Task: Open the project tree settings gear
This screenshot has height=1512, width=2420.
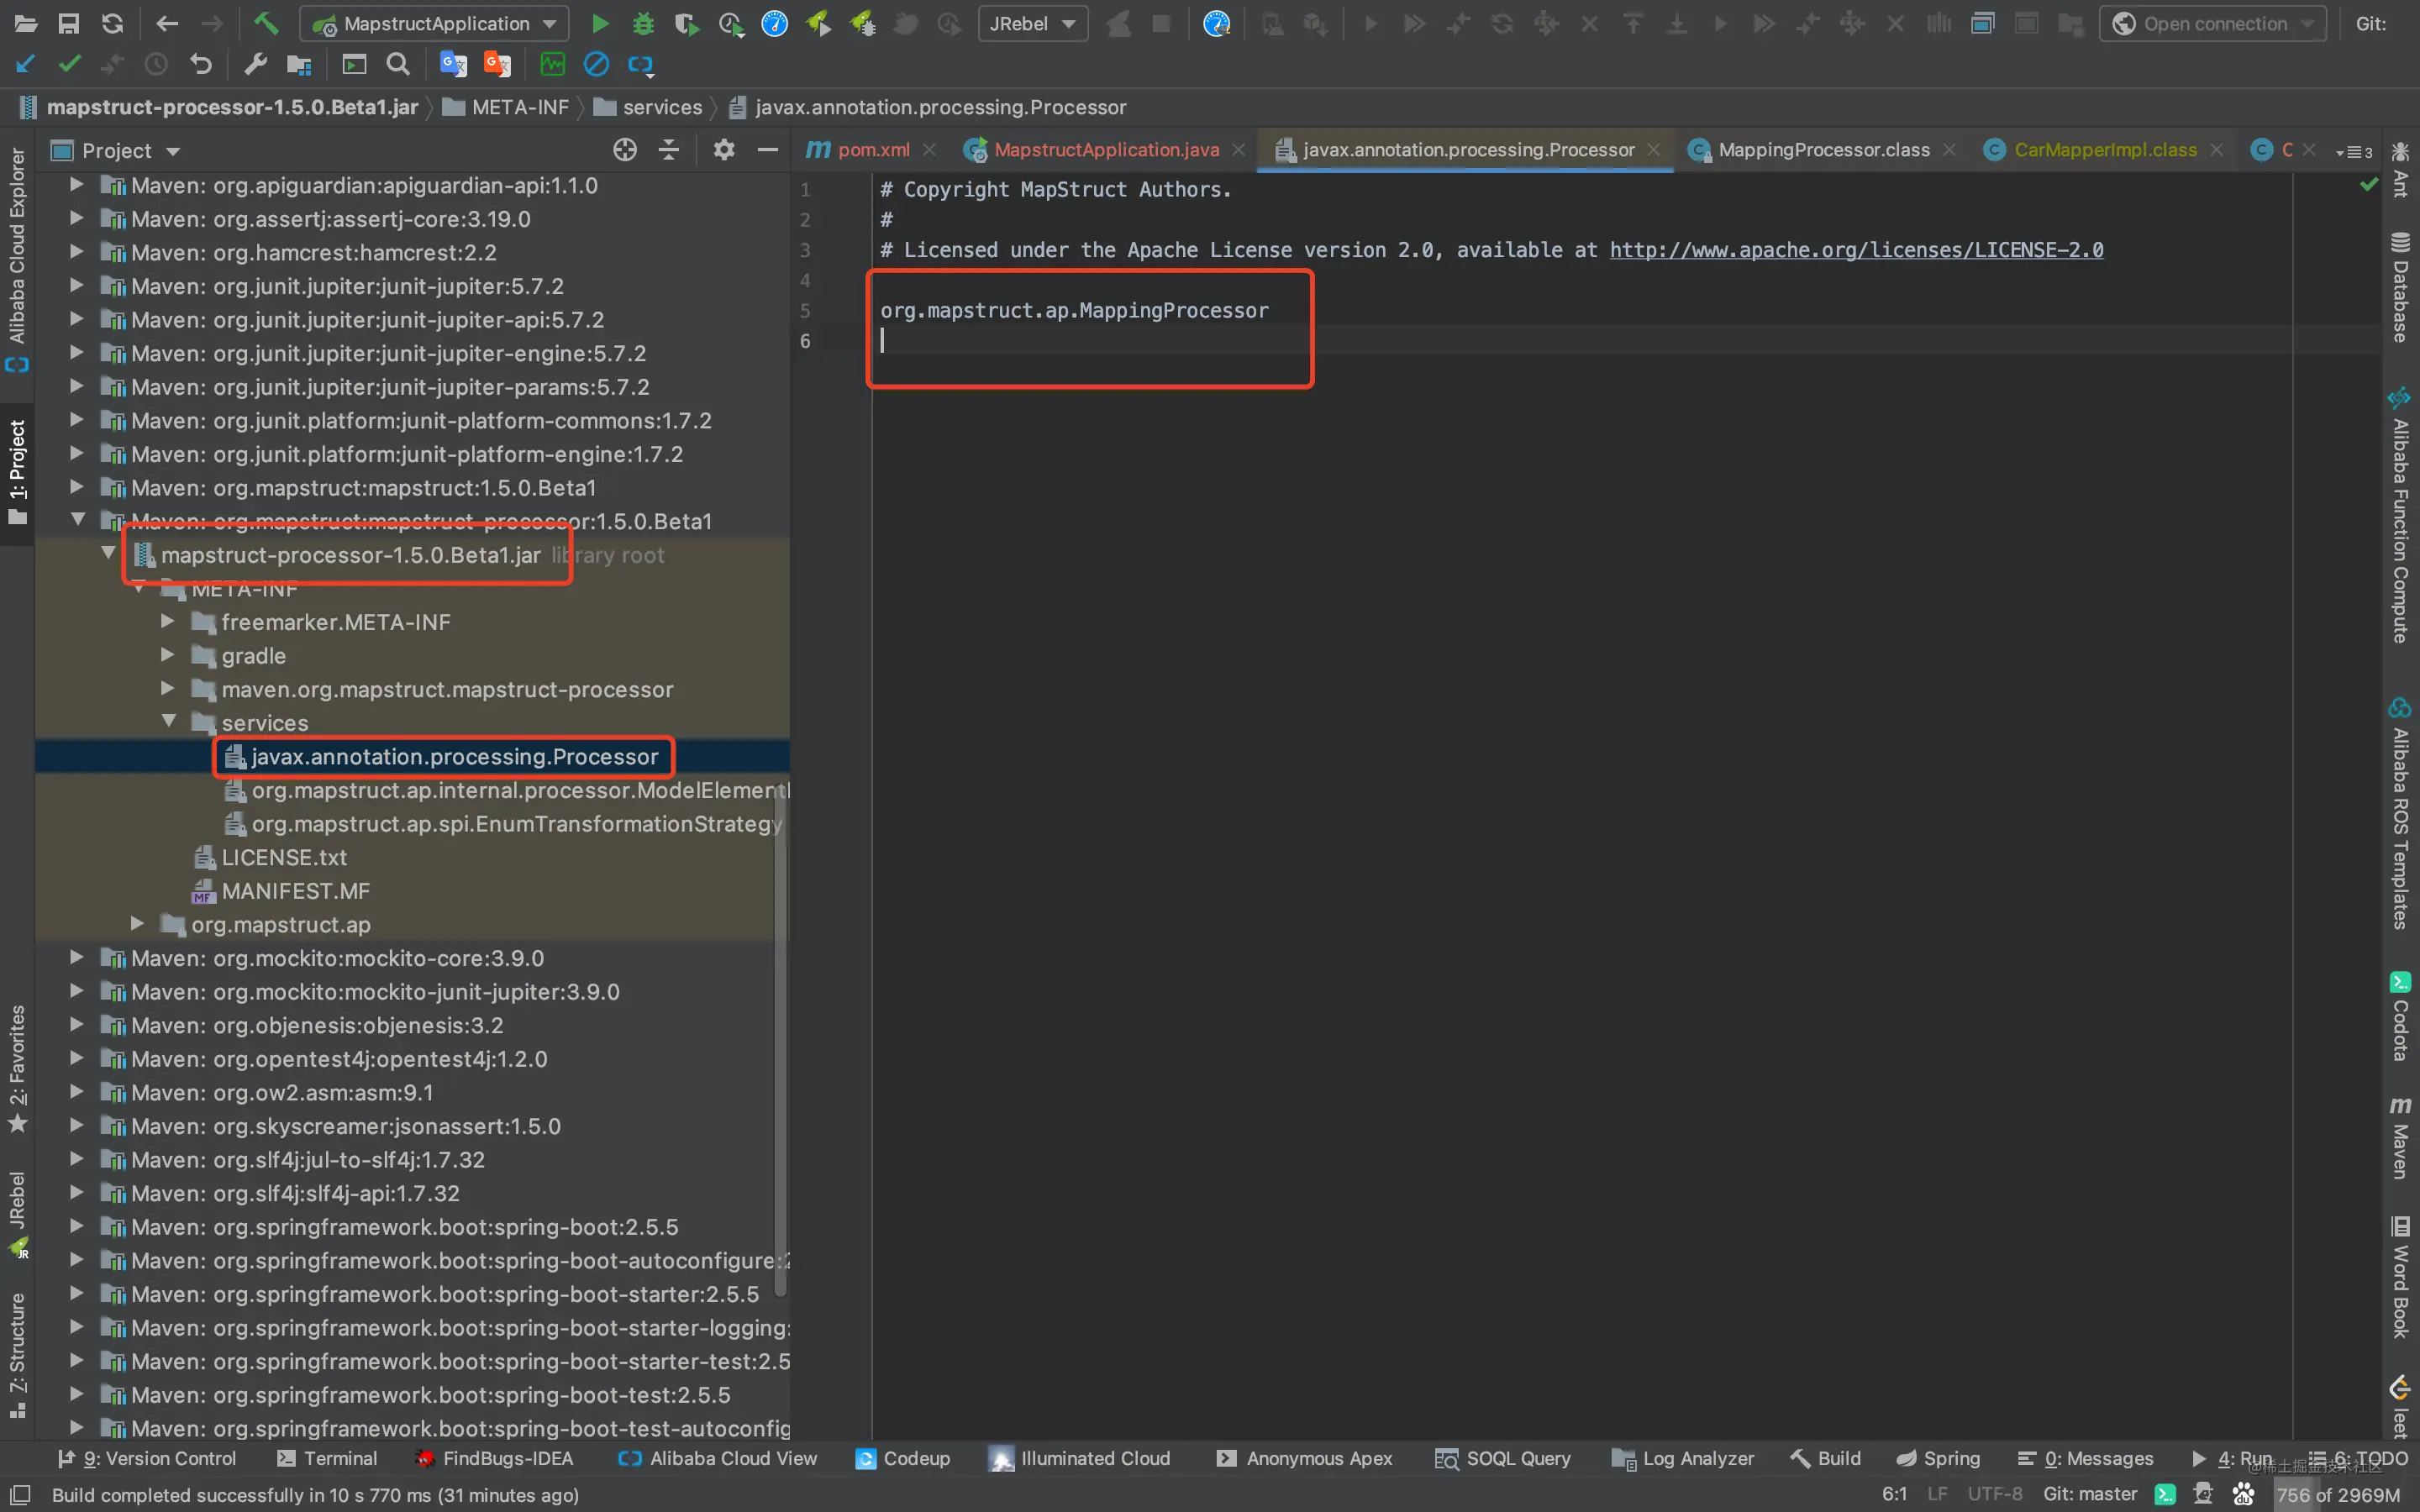Action: pos(724,150)
